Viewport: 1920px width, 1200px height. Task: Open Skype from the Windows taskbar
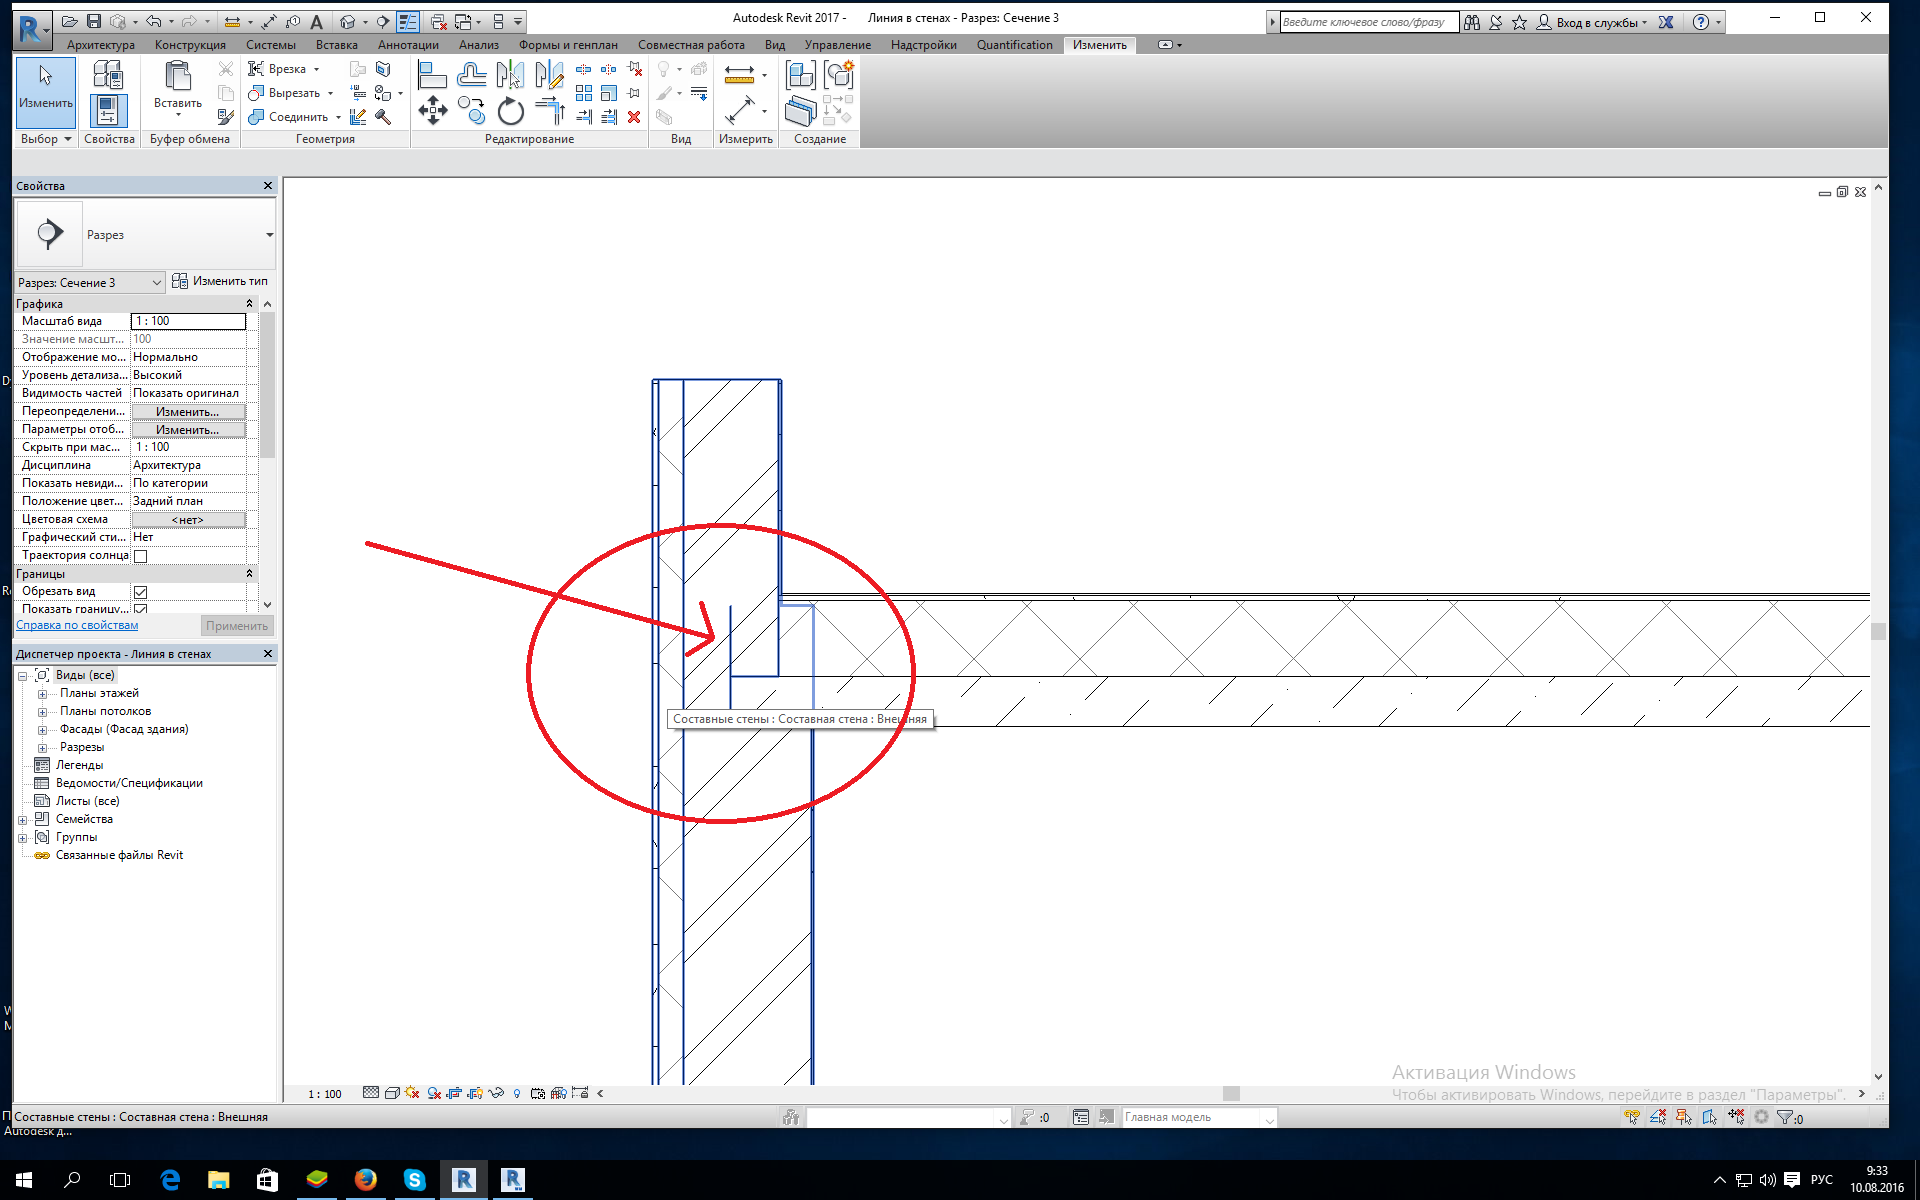pos(414,1180)
